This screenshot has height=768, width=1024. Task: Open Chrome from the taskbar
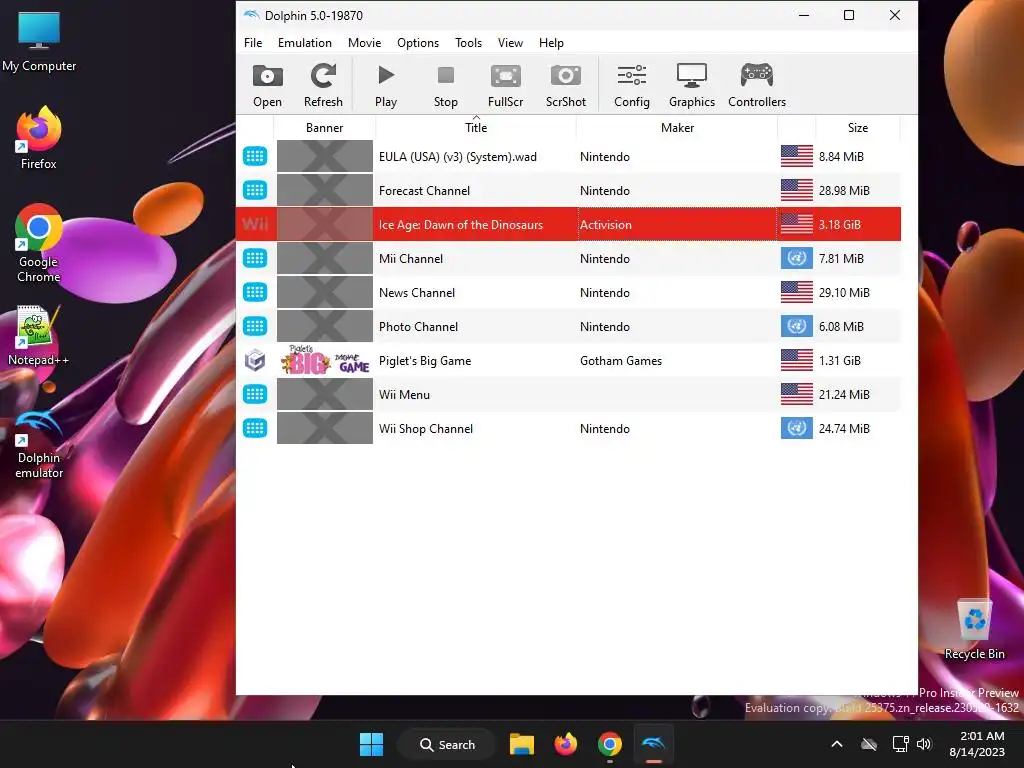[x=609, y=744]
